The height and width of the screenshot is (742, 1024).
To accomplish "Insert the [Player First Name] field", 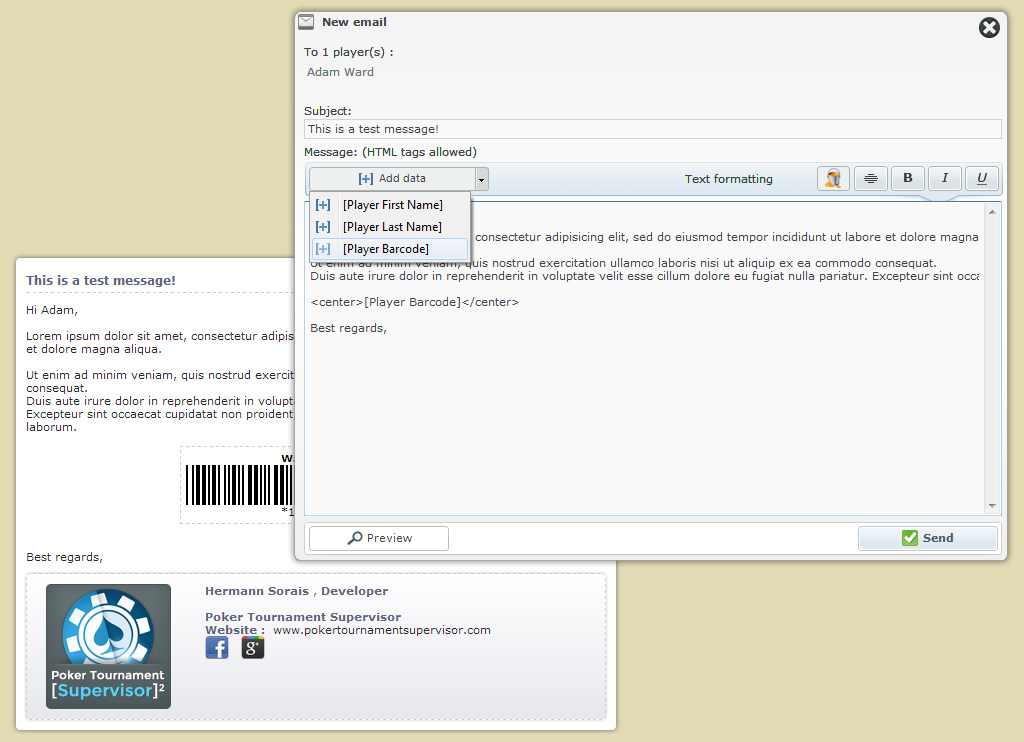I will coord(391,205).
